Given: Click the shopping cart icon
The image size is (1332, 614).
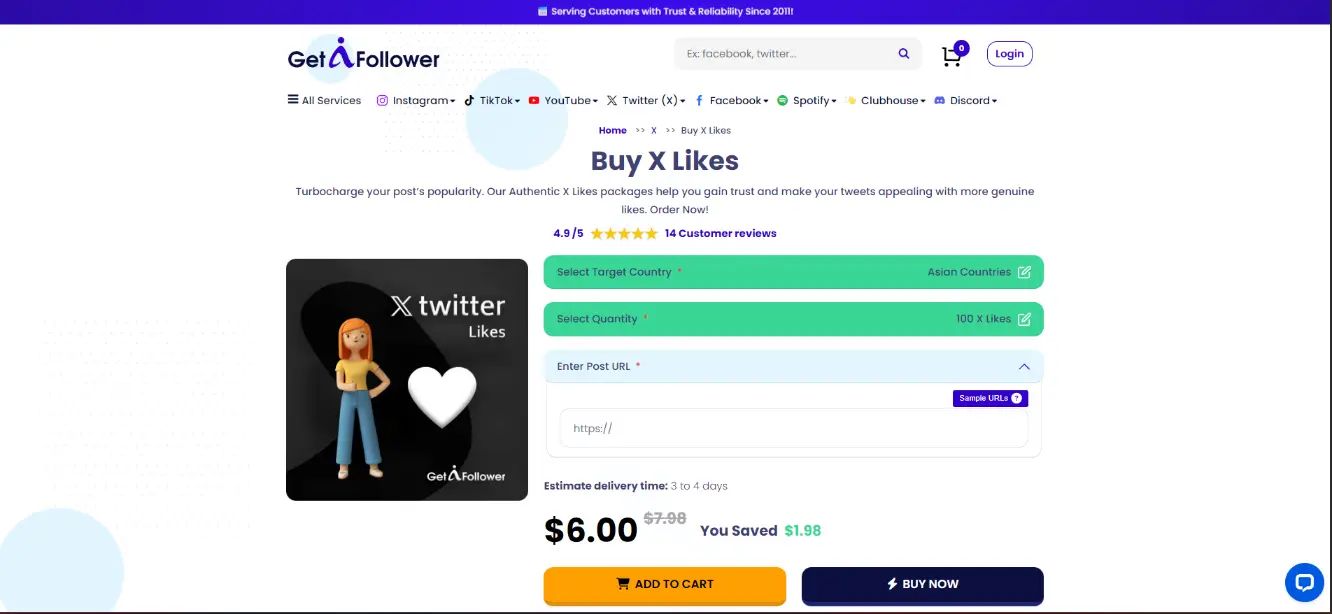Looking at the screenshot, I should click(950, 57).
